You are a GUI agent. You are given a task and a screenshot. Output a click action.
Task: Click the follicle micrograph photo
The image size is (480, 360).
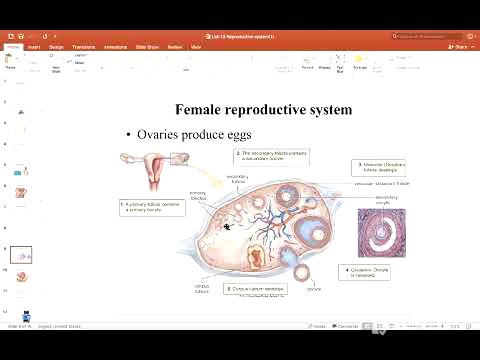click(382, 233)
